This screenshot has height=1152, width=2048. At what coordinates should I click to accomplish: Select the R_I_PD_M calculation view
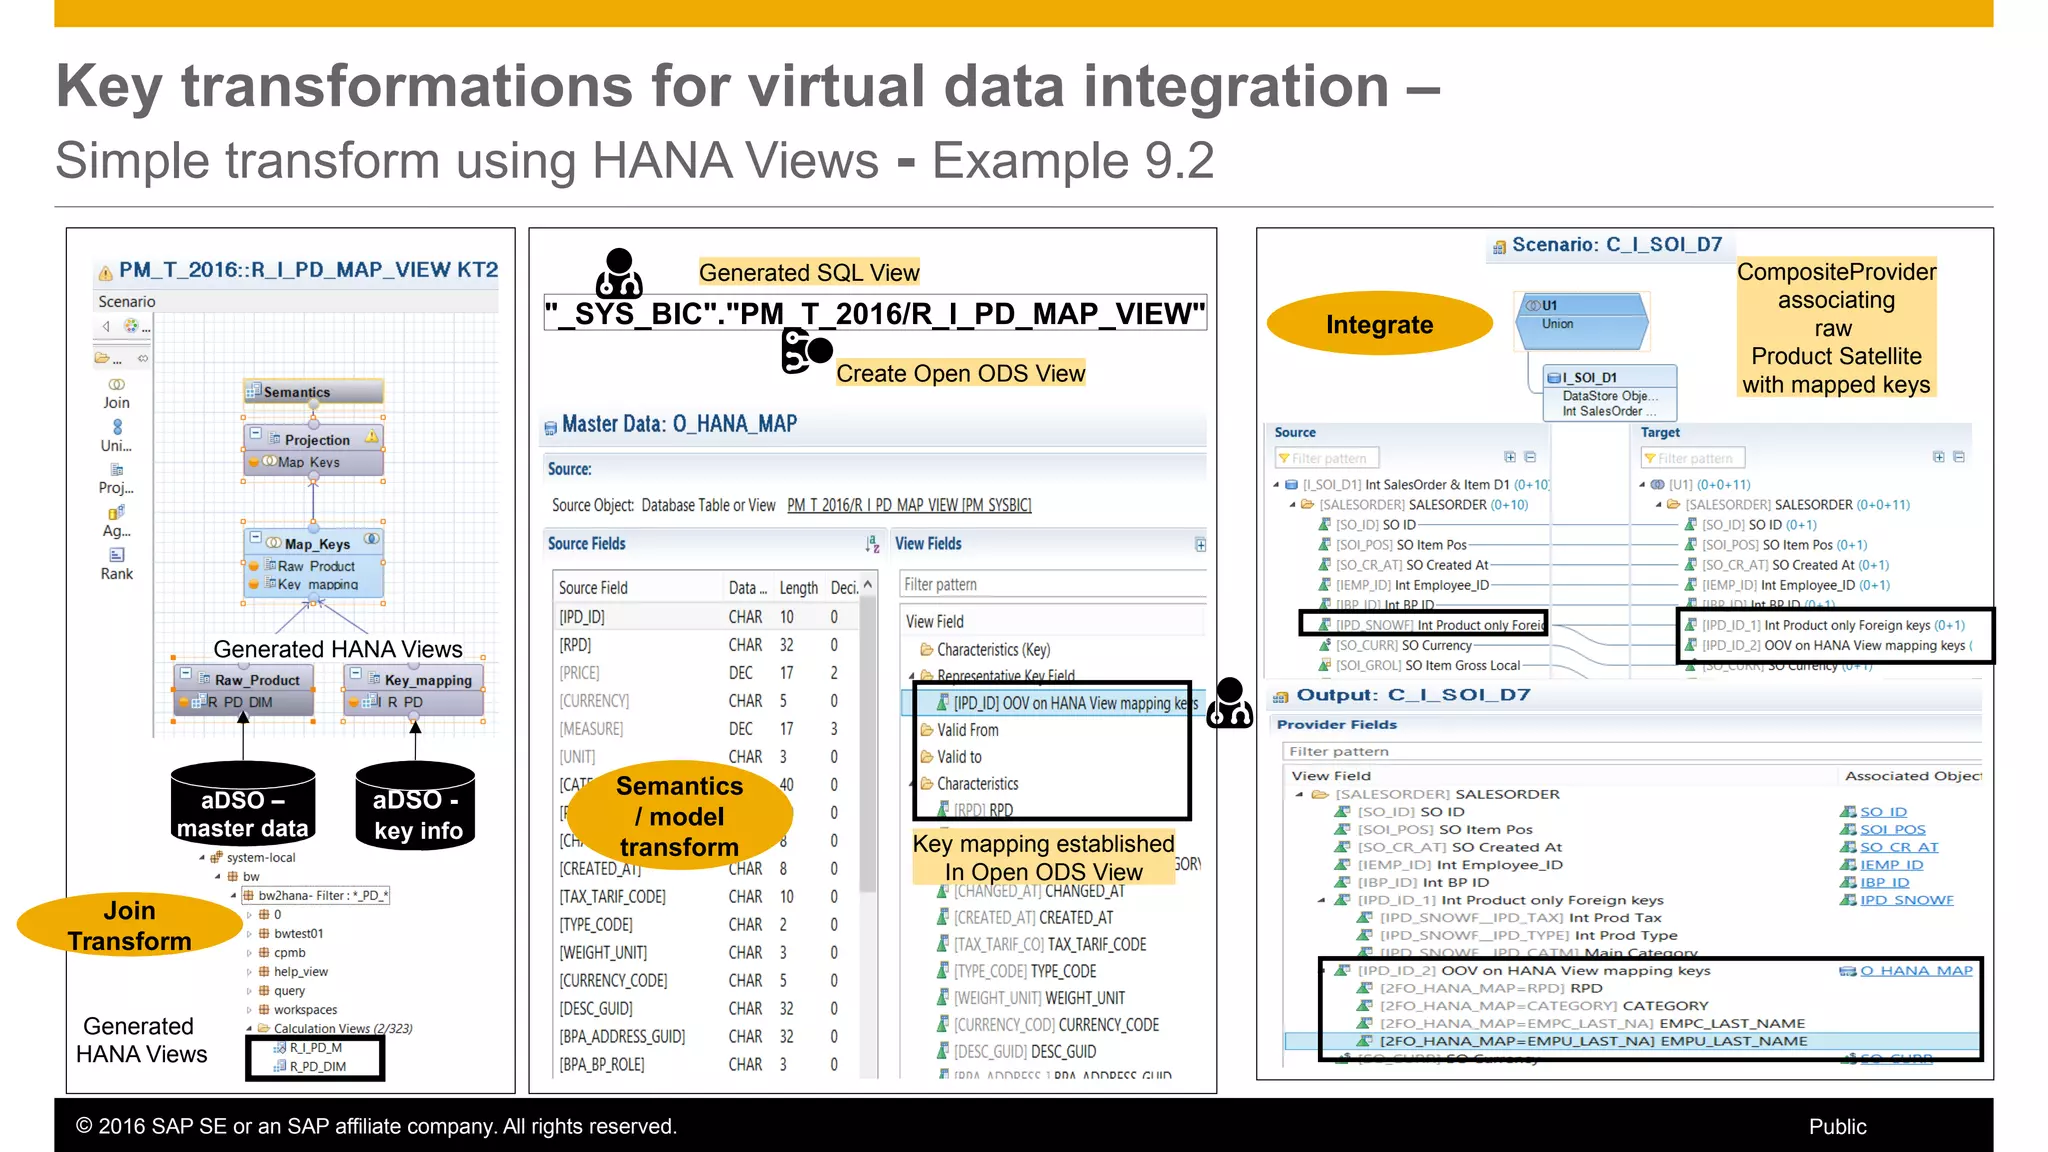[308, 1048]
